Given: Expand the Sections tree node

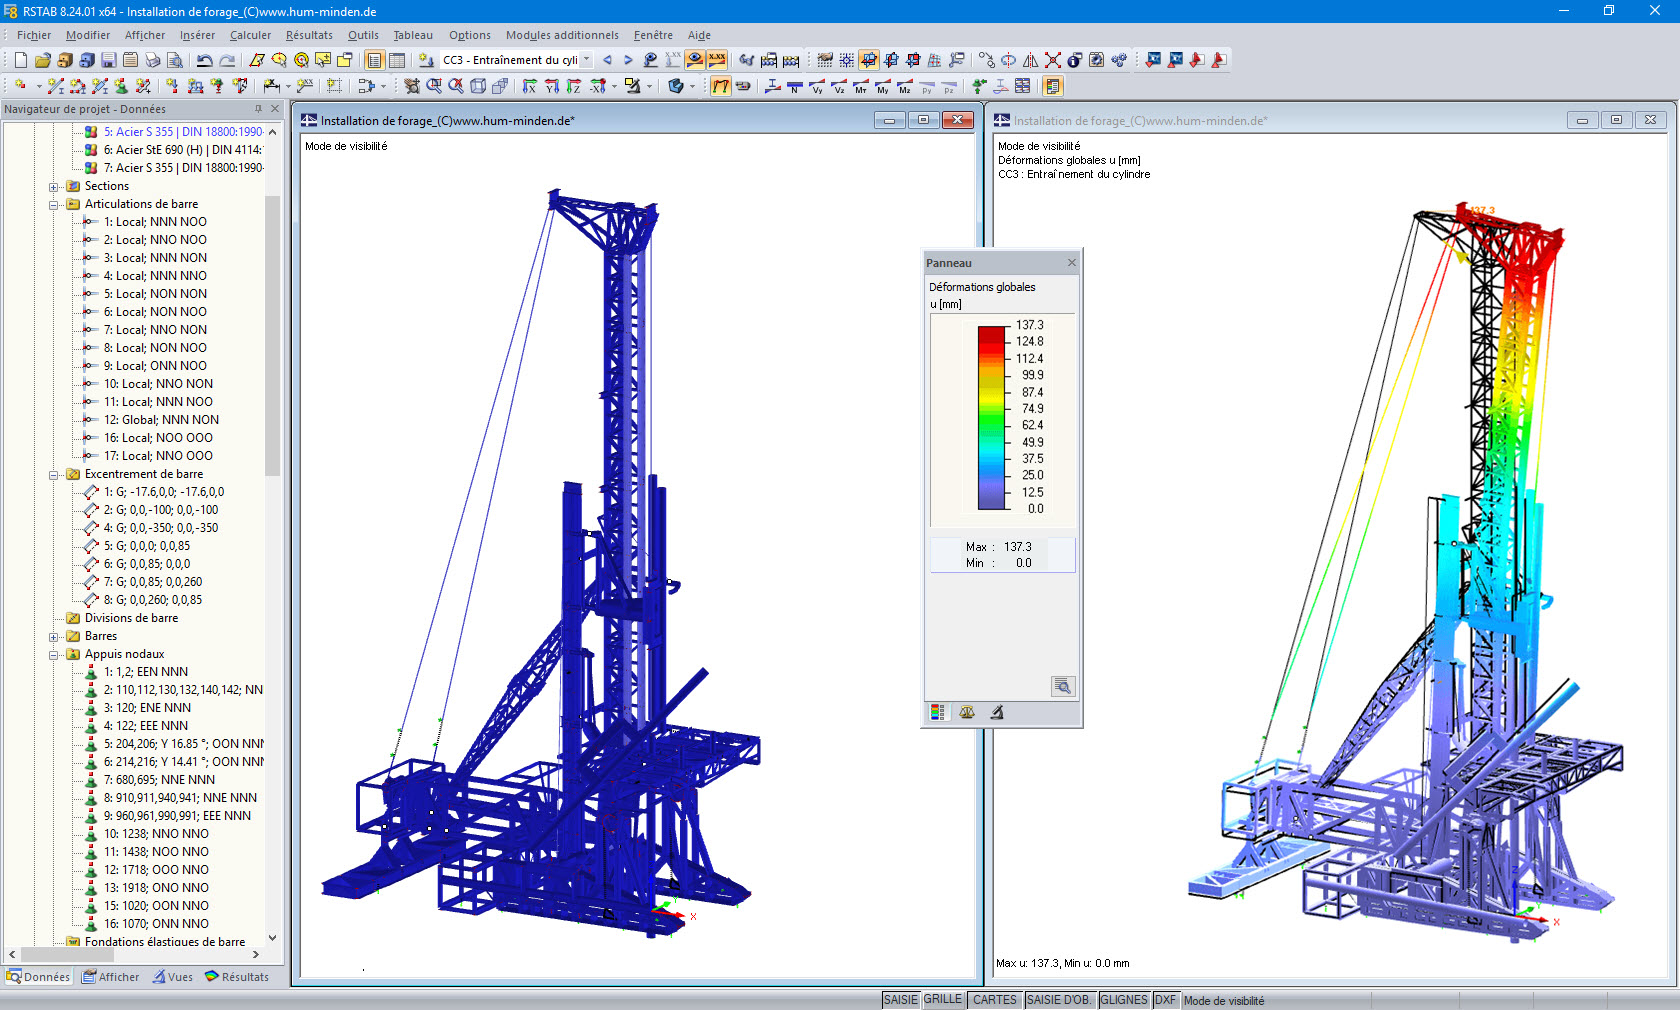Looking at the screenshot, I should pyautogui.click(x=54, y=187).
